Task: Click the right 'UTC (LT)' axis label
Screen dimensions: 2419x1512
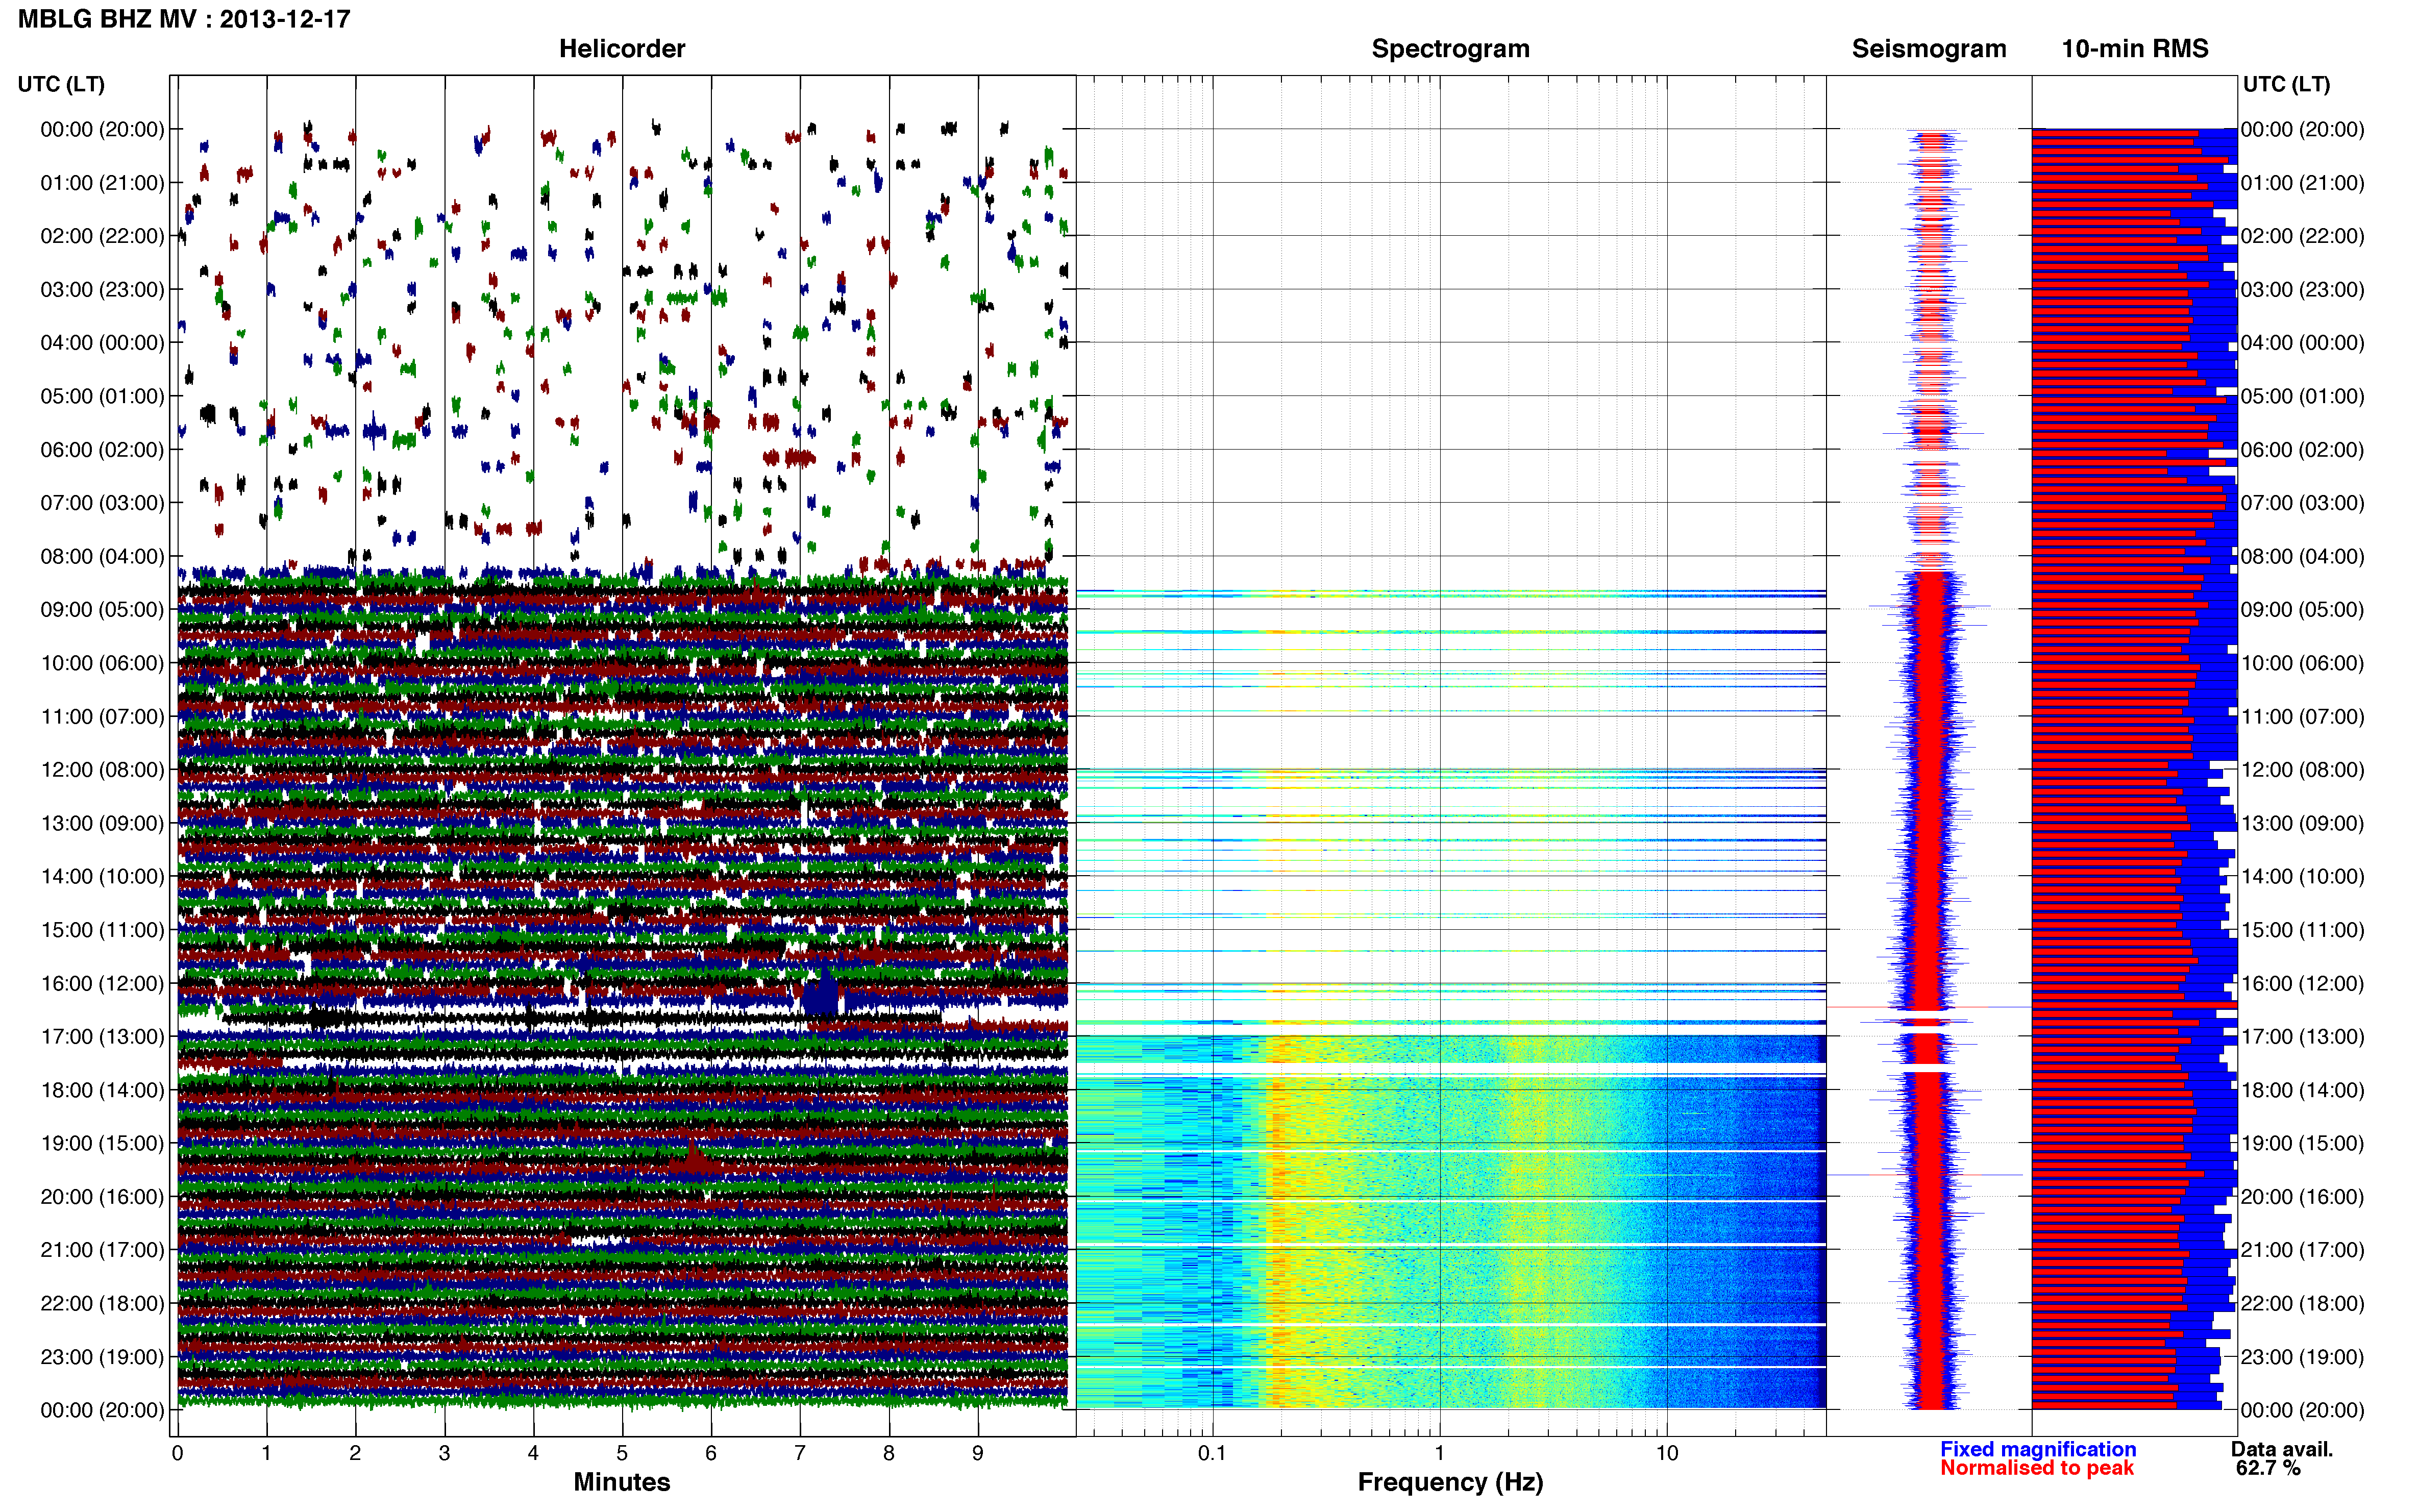Action: pos(2286,84)
